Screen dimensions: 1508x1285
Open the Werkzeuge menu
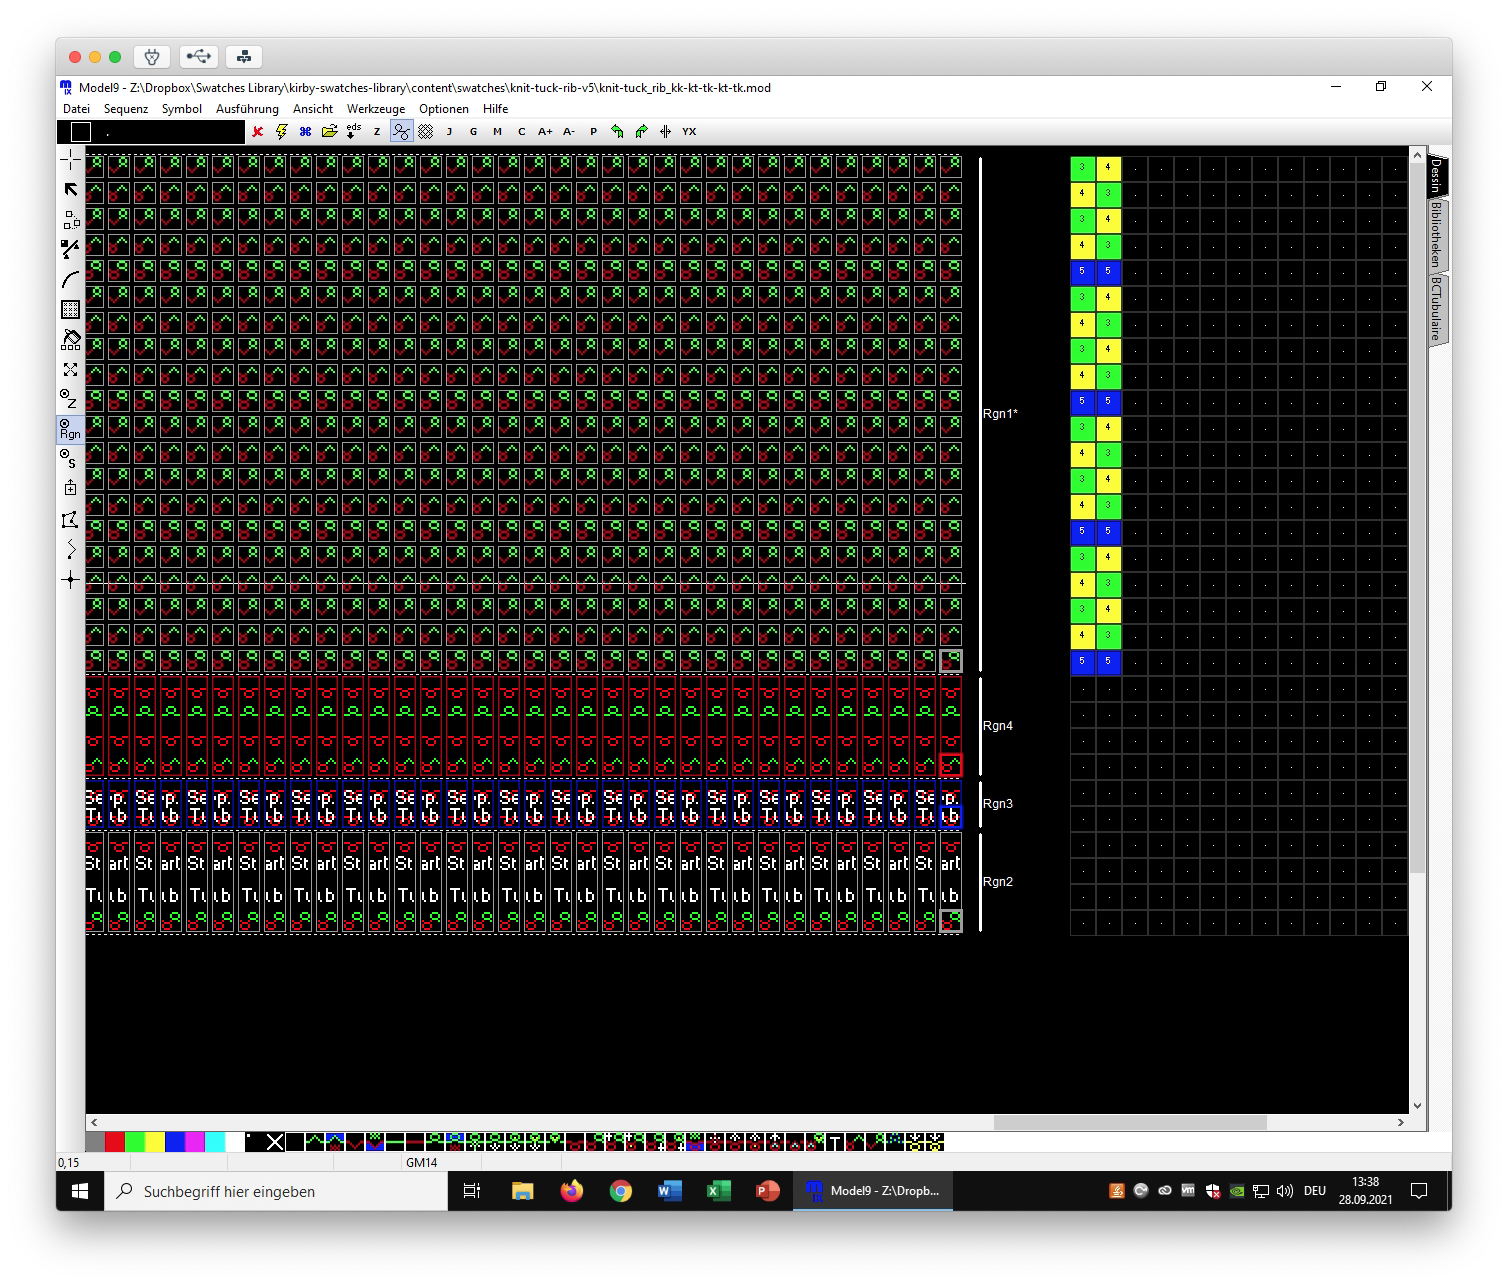click(x=375, y=109)
